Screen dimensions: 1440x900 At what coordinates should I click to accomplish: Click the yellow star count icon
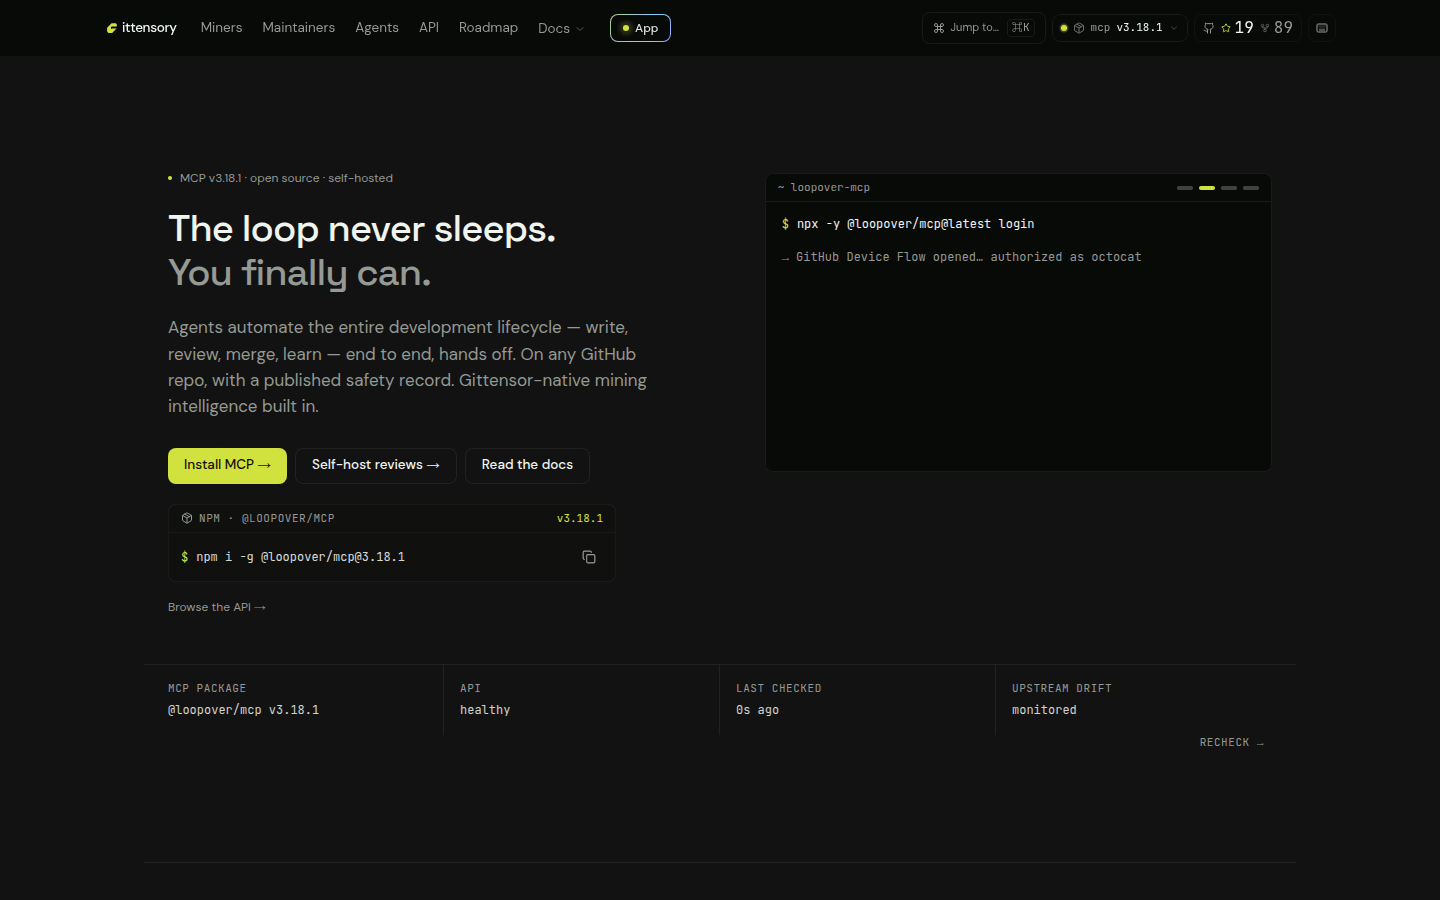1226,28
